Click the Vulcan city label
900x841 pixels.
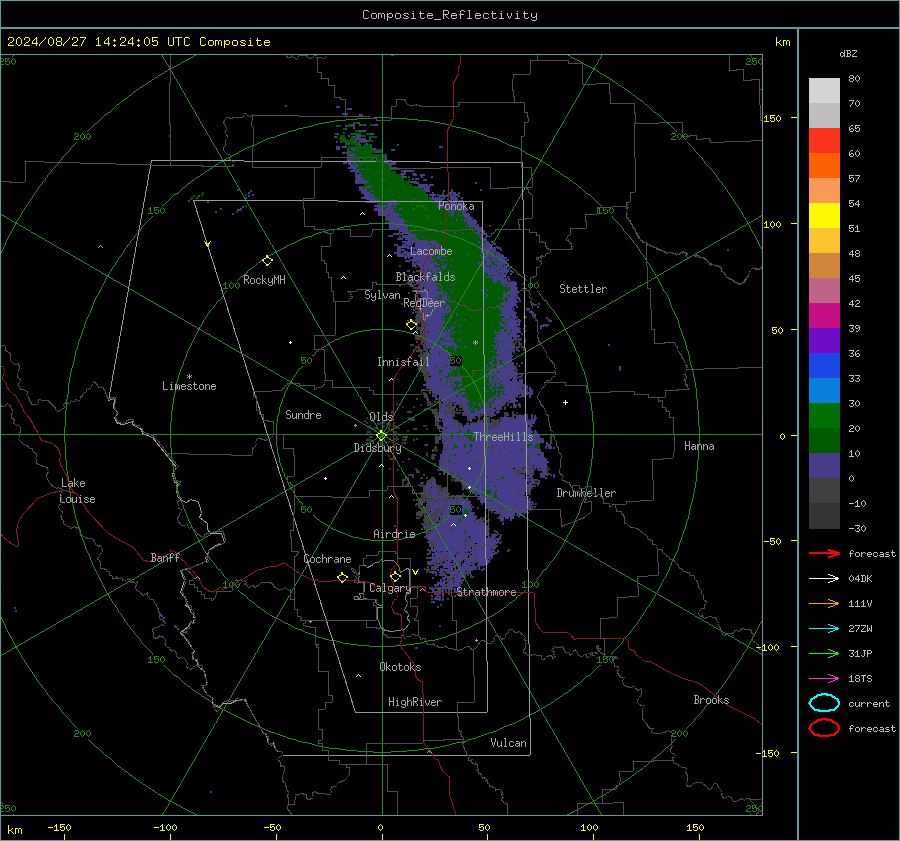508,743
